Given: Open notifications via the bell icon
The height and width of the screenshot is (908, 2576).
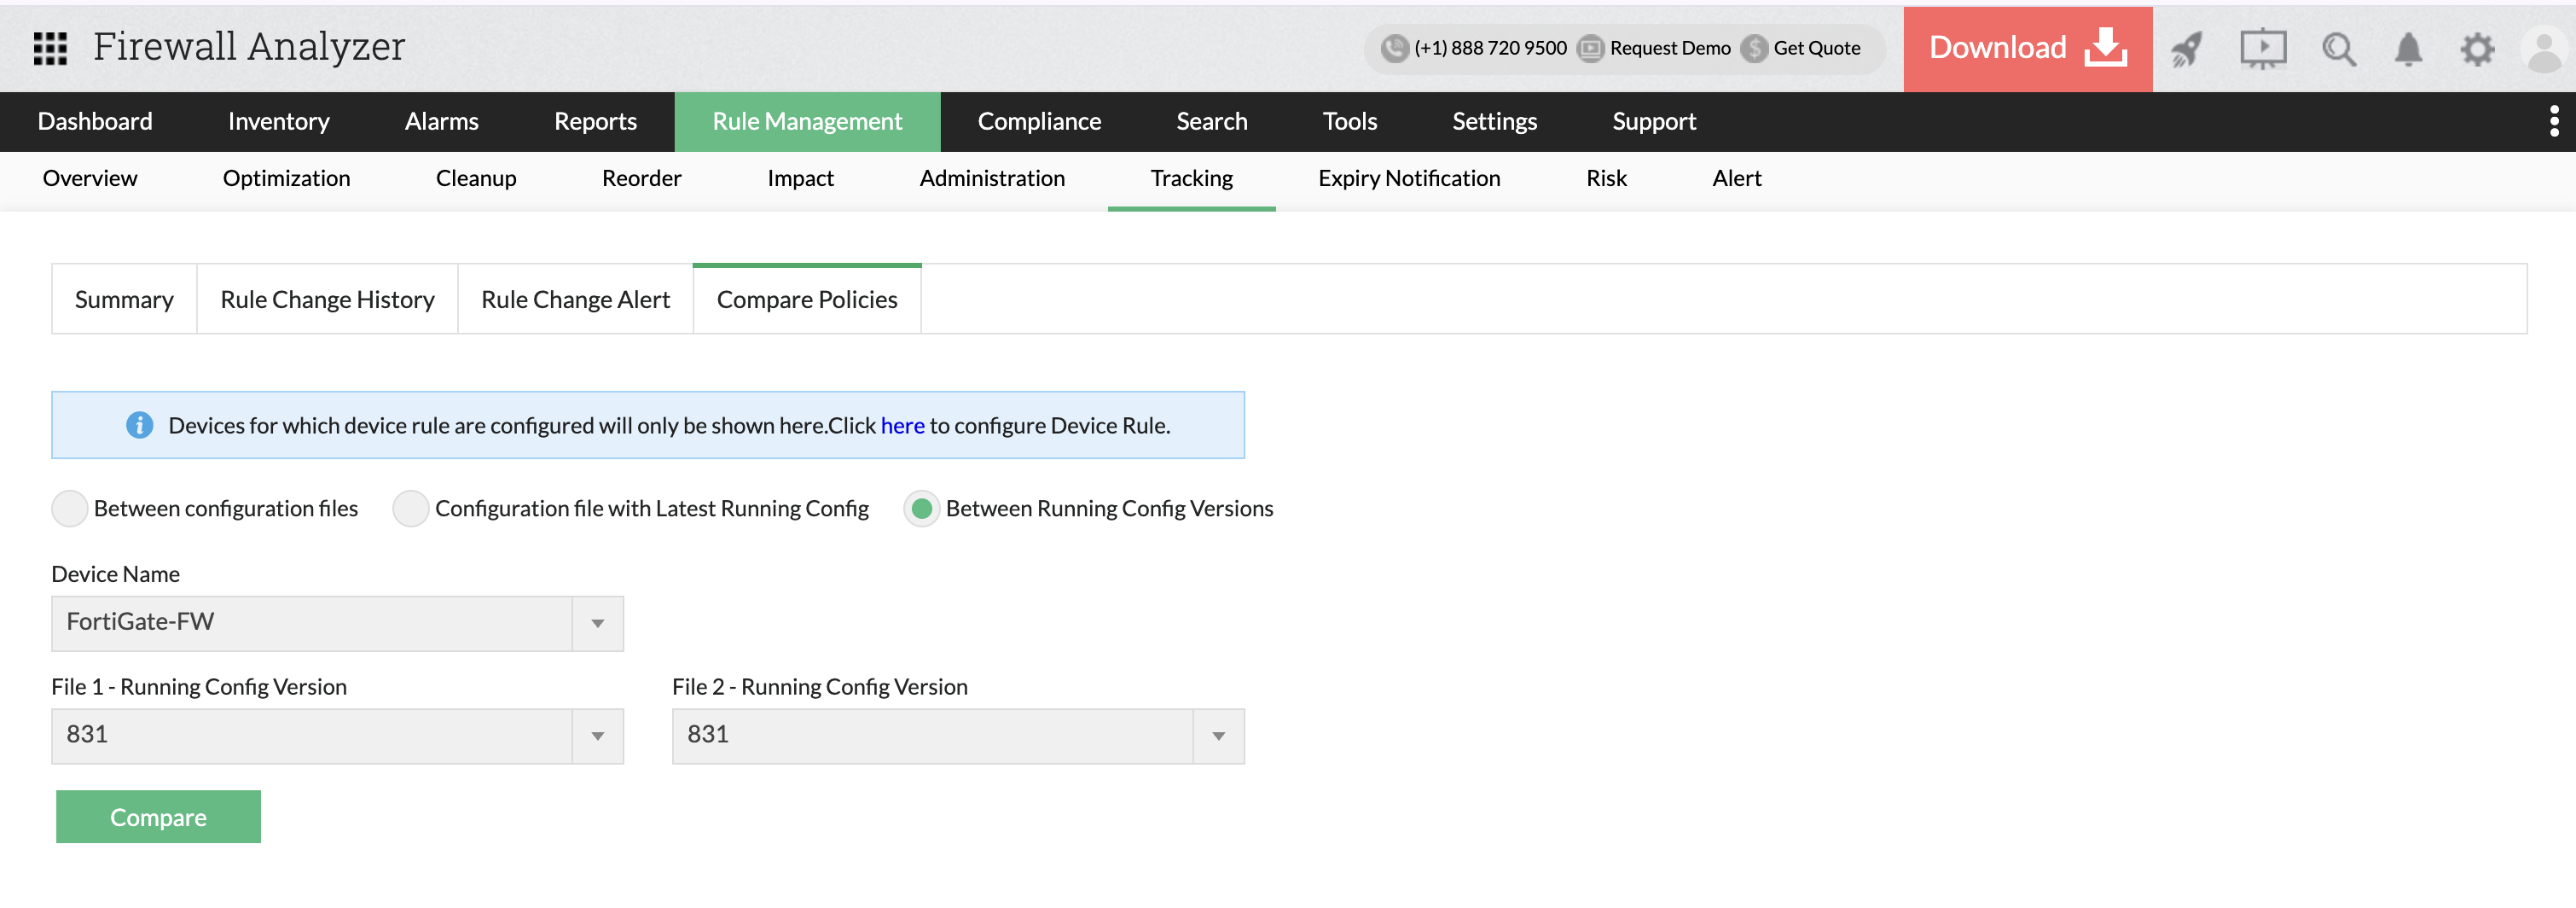Looking at the screenshot, I should click(x=2409, y=47).
